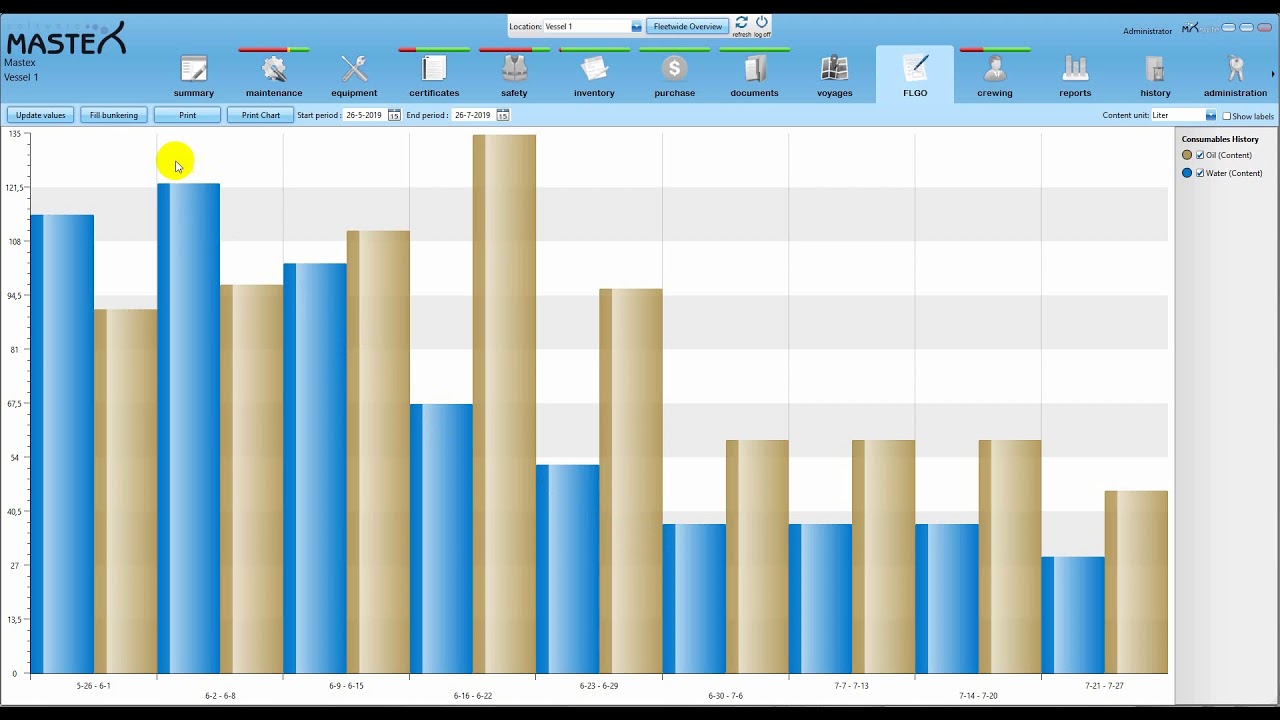Open the crewing person icon

point(994,69)
